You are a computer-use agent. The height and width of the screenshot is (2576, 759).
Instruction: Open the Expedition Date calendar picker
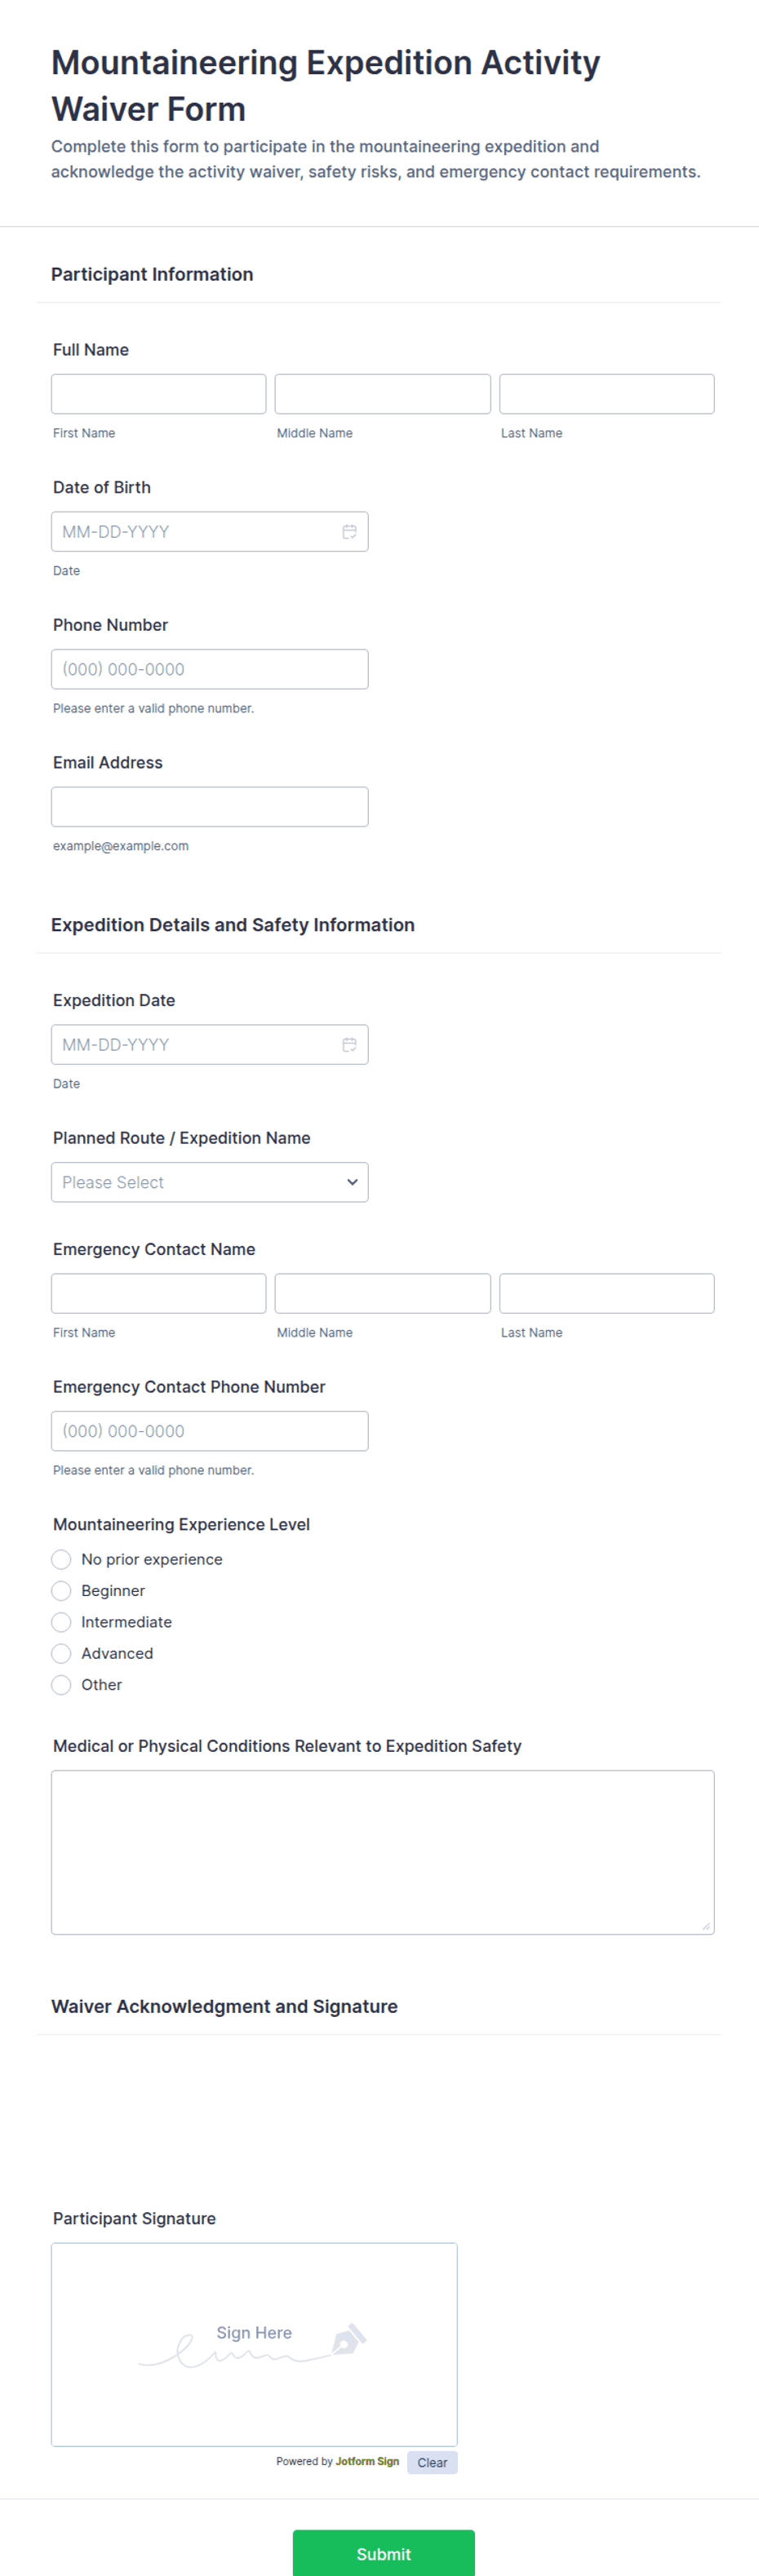[349, 1044]
